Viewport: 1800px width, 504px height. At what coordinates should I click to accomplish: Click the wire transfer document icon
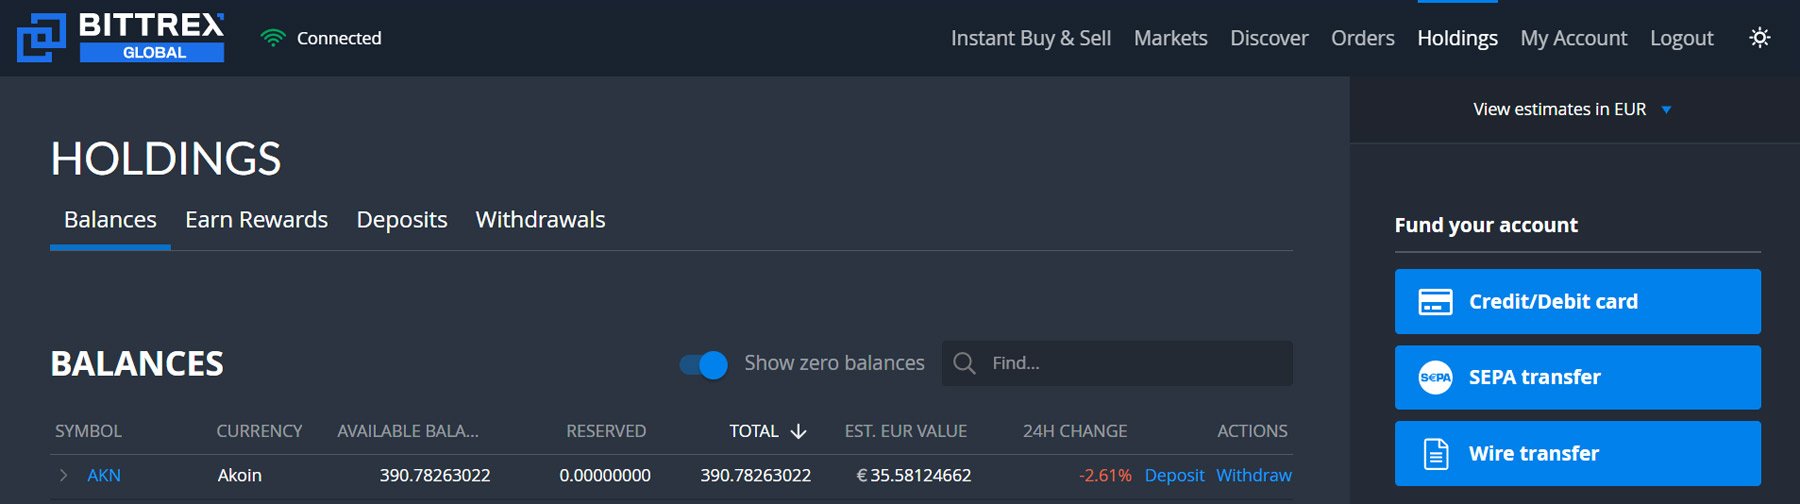point(1435,454)
